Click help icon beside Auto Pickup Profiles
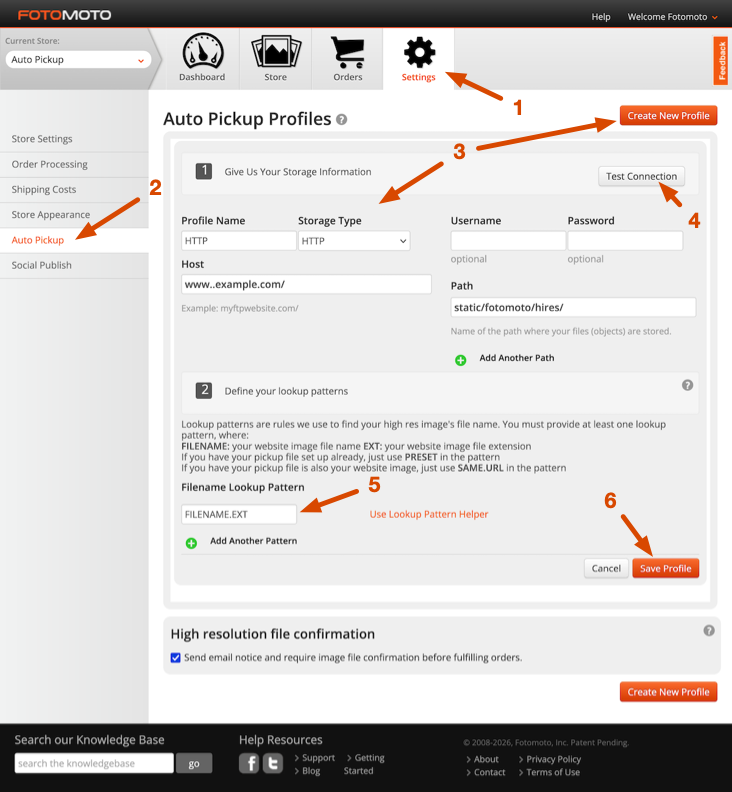Image resolution: width=732 pixels, height=792 pixels. click(341, 120)
